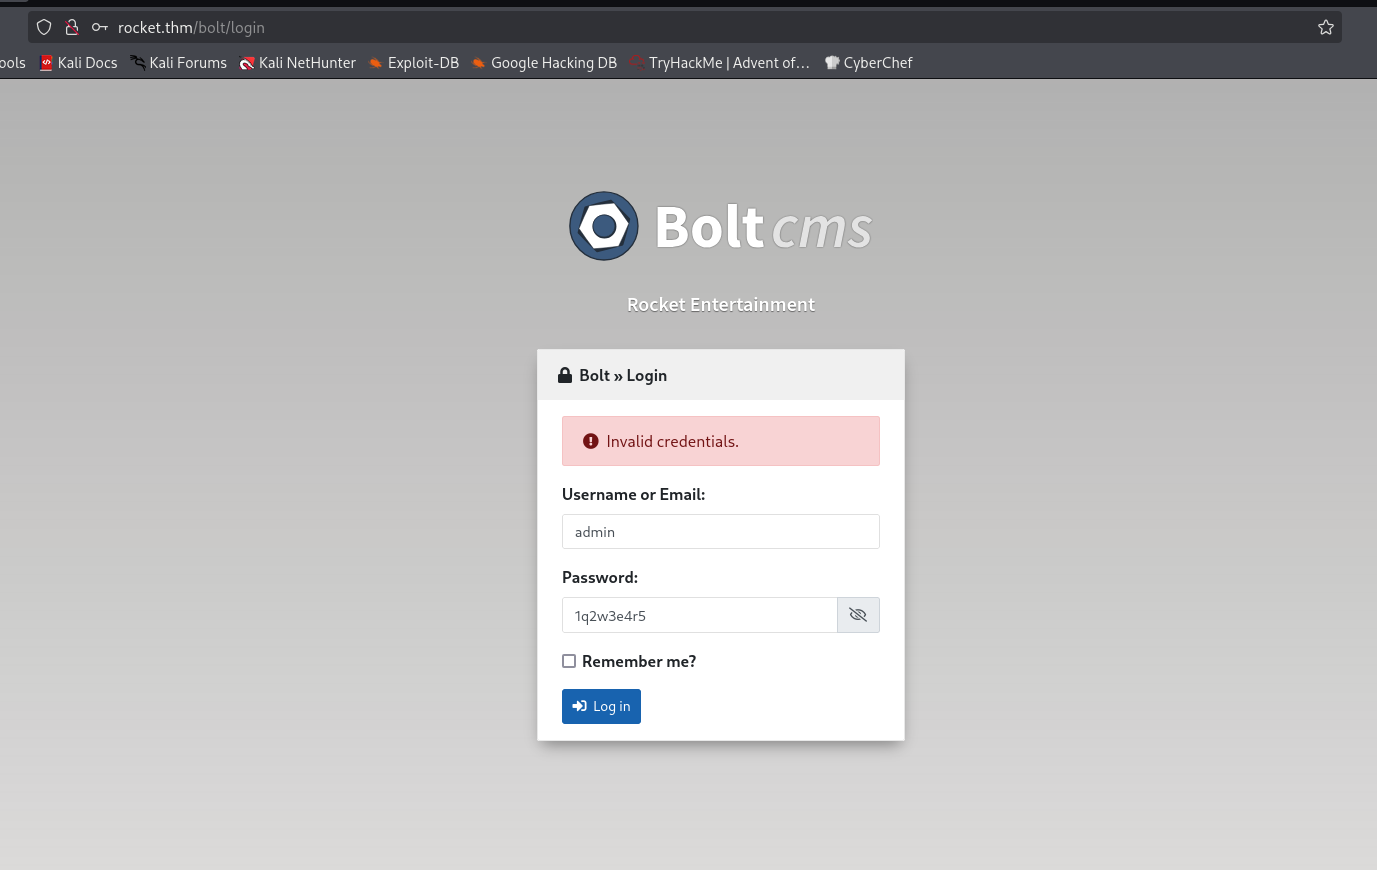Click the Kali NetHunter dragon bookmark icon
Viewport: 1377px width, 870px height.
[x=247, y=62]
